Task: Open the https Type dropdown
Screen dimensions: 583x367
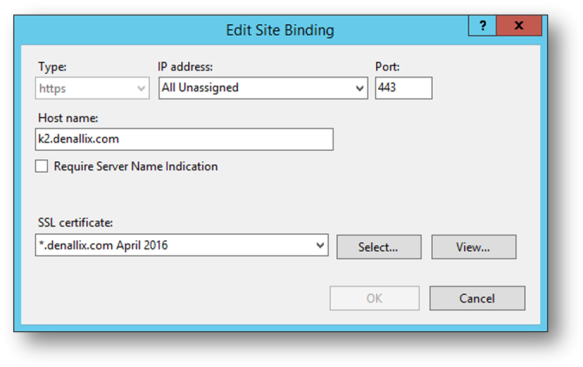Action: (x=92, y=88)
